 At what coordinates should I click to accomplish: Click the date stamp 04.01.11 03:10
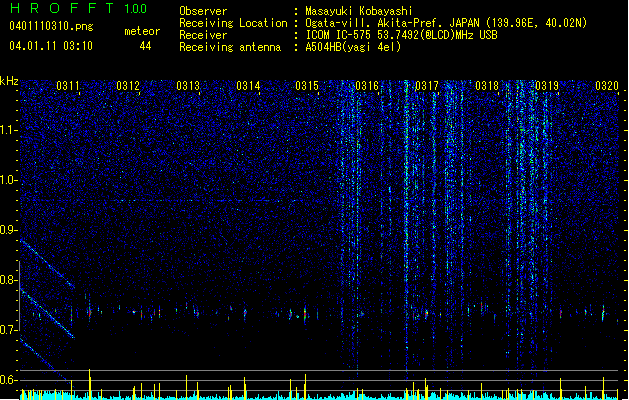(51, 46)
